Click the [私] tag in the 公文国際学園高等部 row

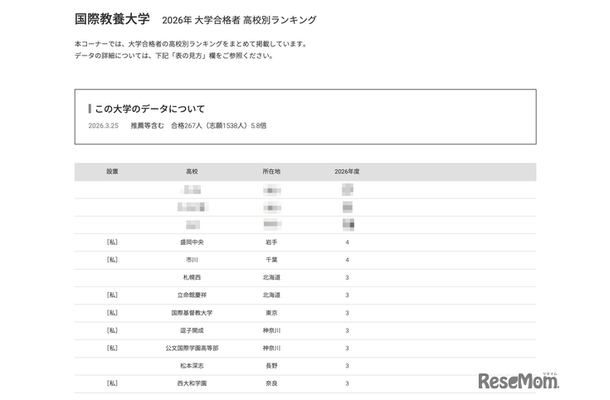coord(112,348)
